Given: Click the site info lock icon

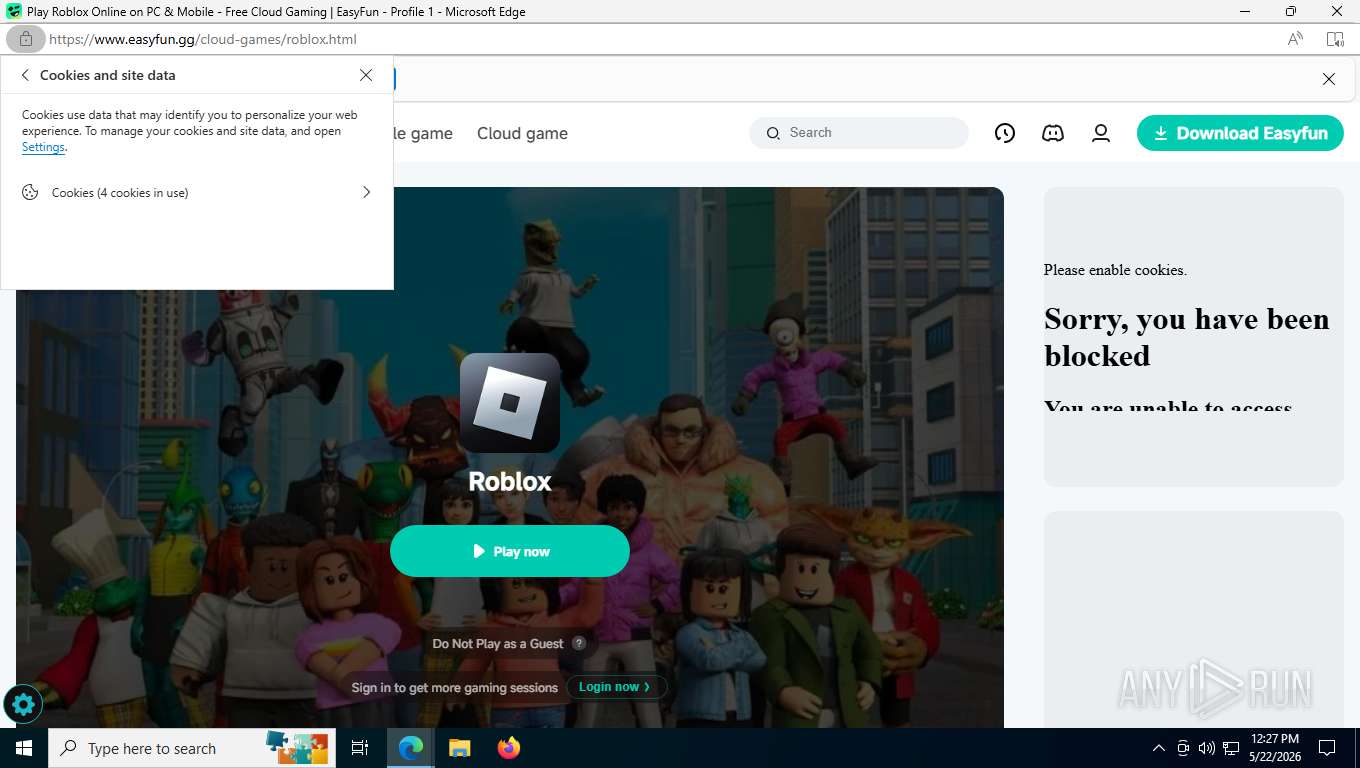Looking at the screenshot, I should pos(25,39).
